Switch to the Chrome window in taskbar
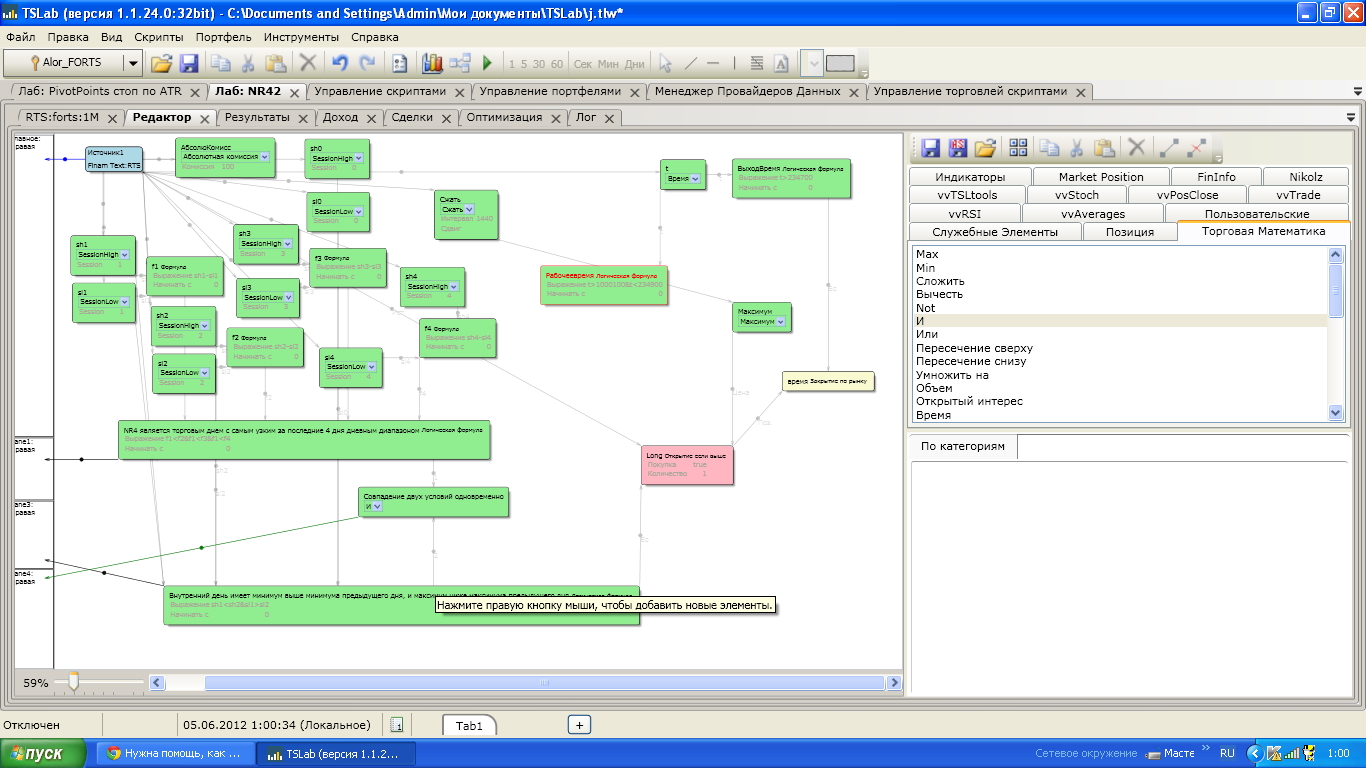Screen dimensions: 1366x768 coord(176,753)
